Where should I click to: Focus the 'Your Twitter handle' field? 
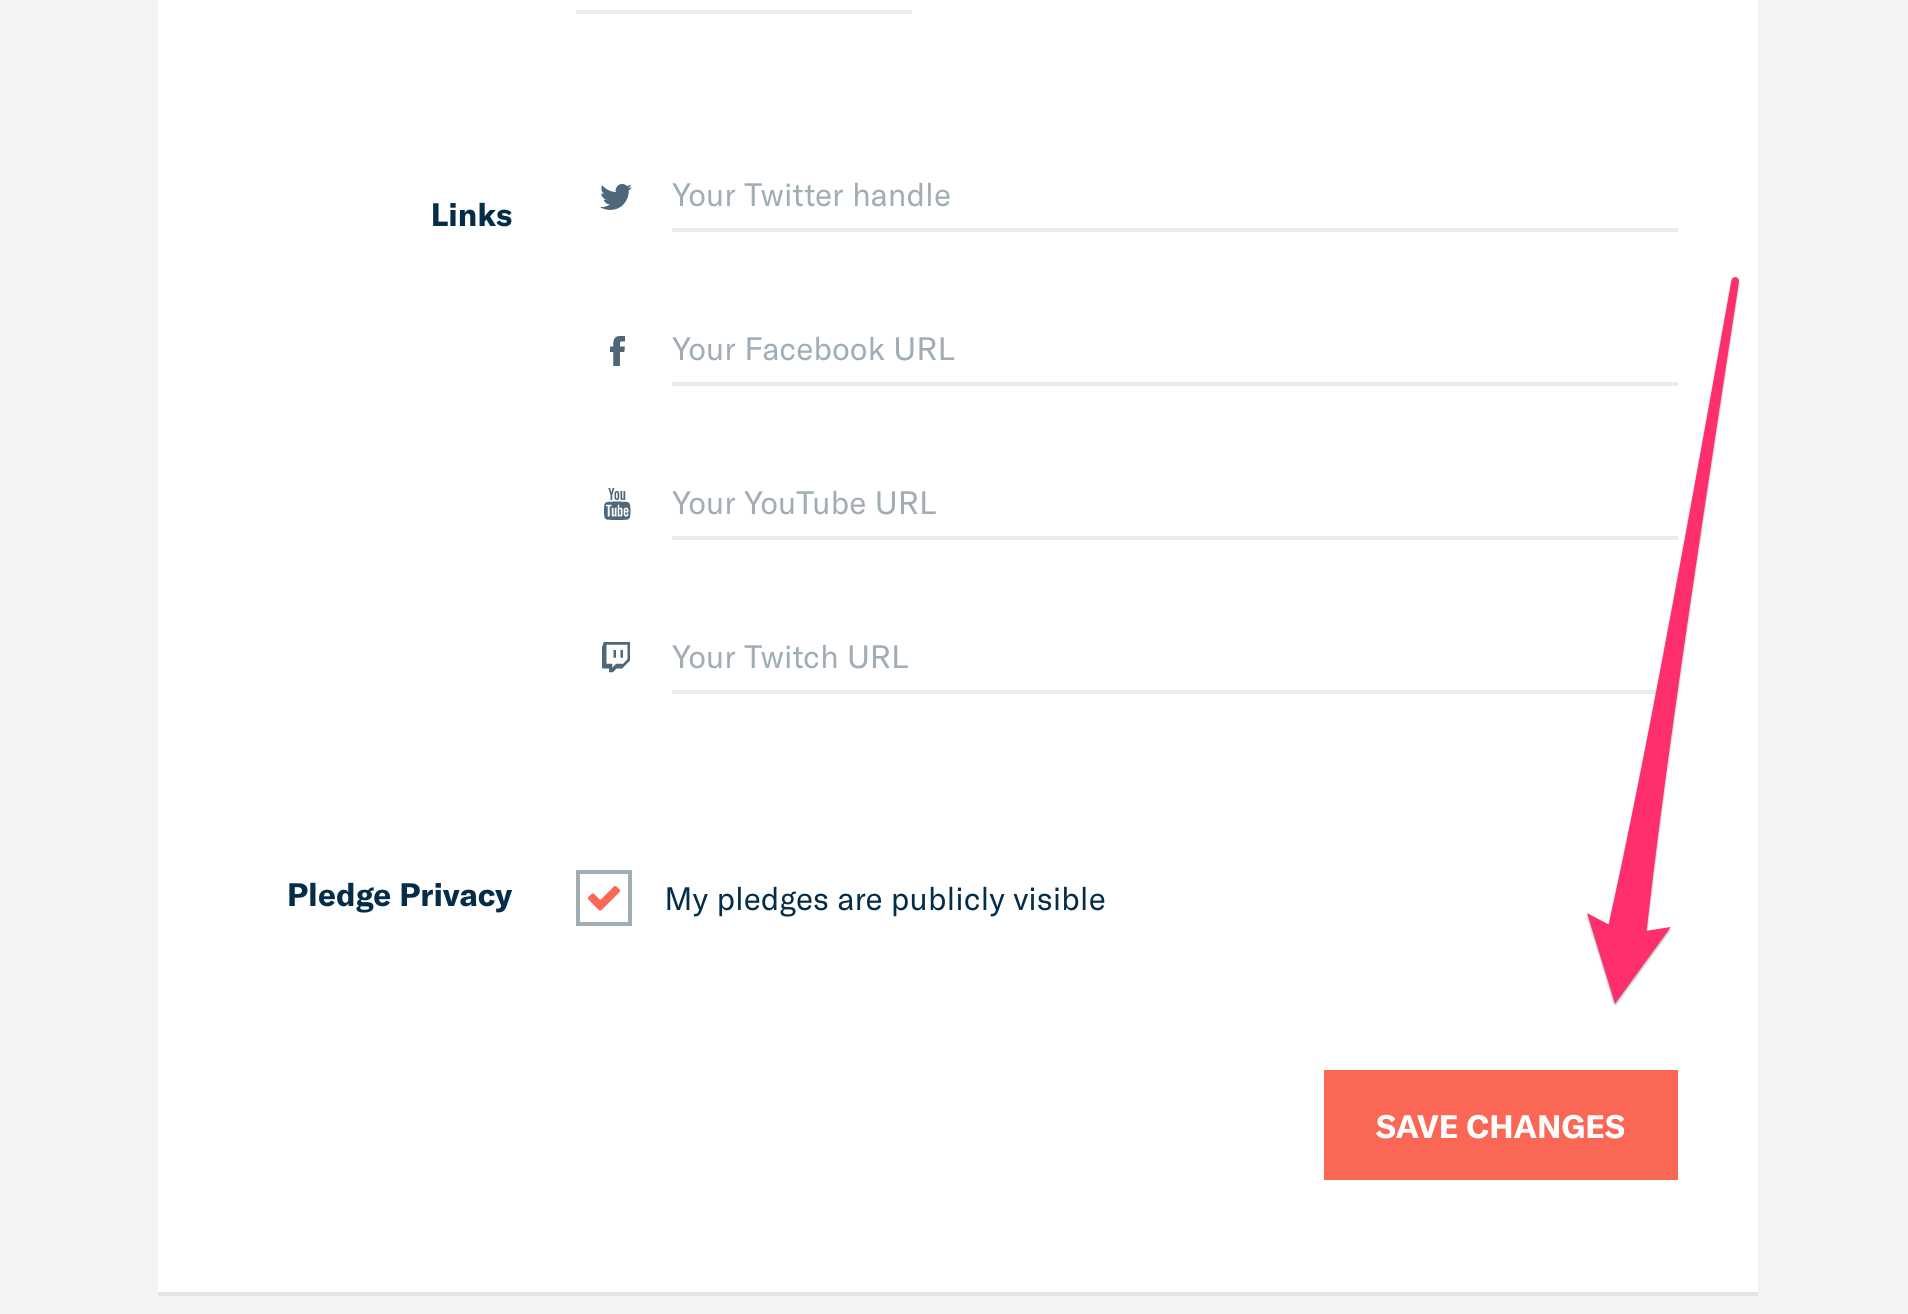tap(1174, 196)
